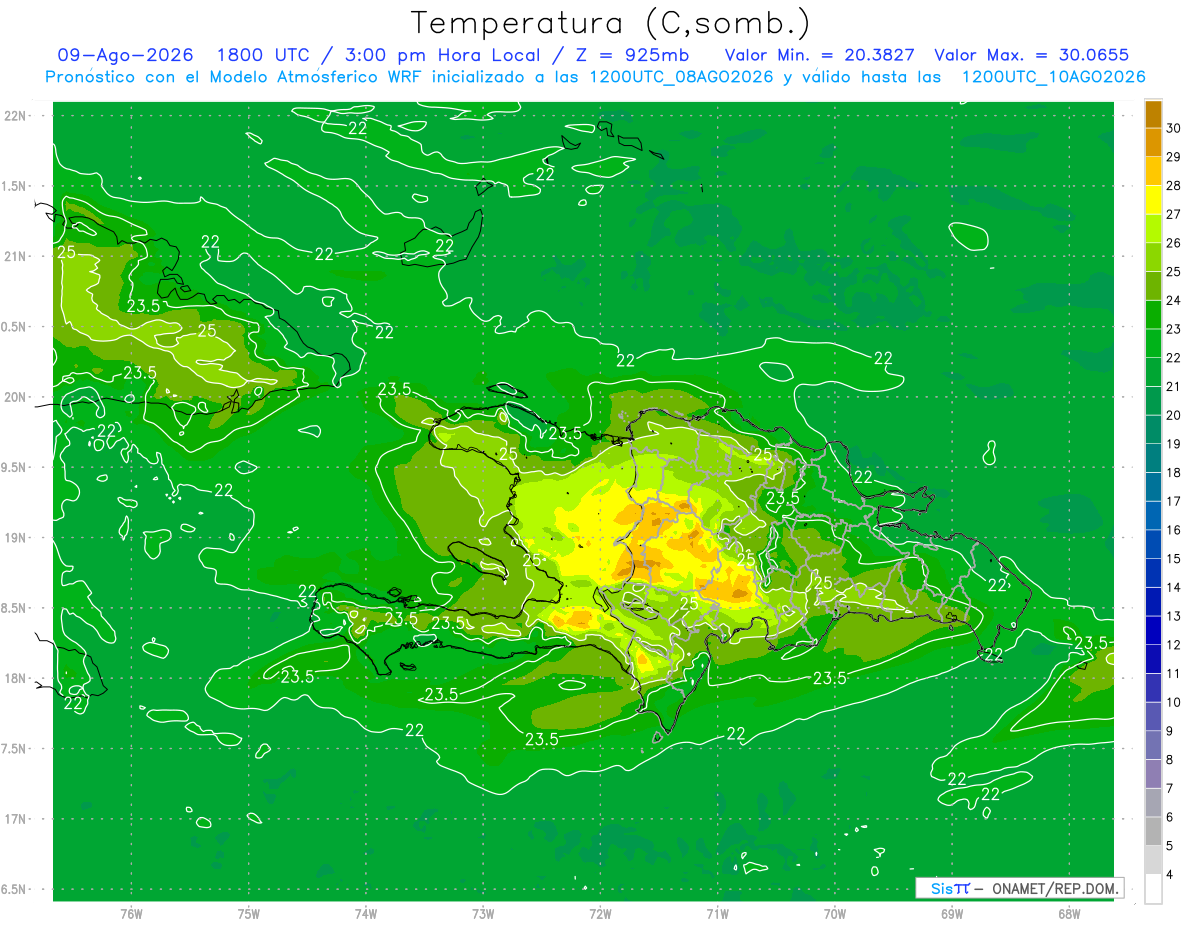Click the '18N' latitude axis label
1200x927 pixels.
16,678
